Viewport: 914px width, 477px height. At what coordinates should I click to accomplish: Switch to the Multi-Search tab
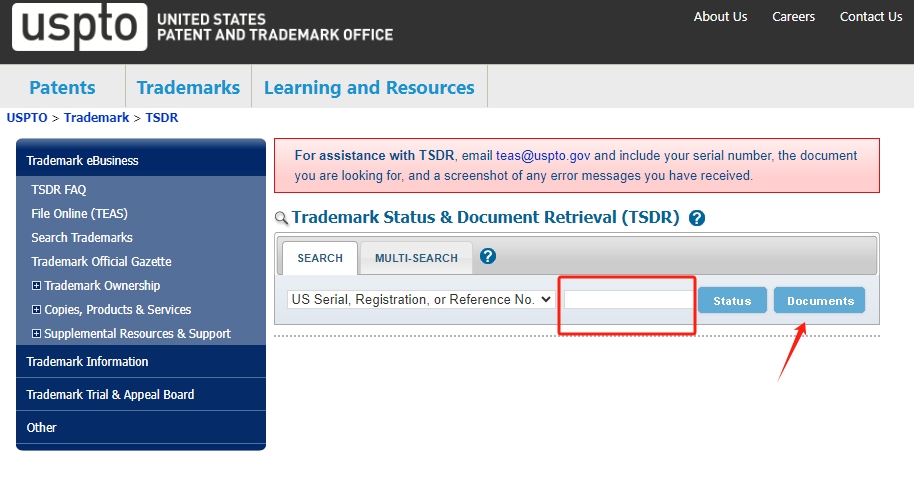click(416, 258)
